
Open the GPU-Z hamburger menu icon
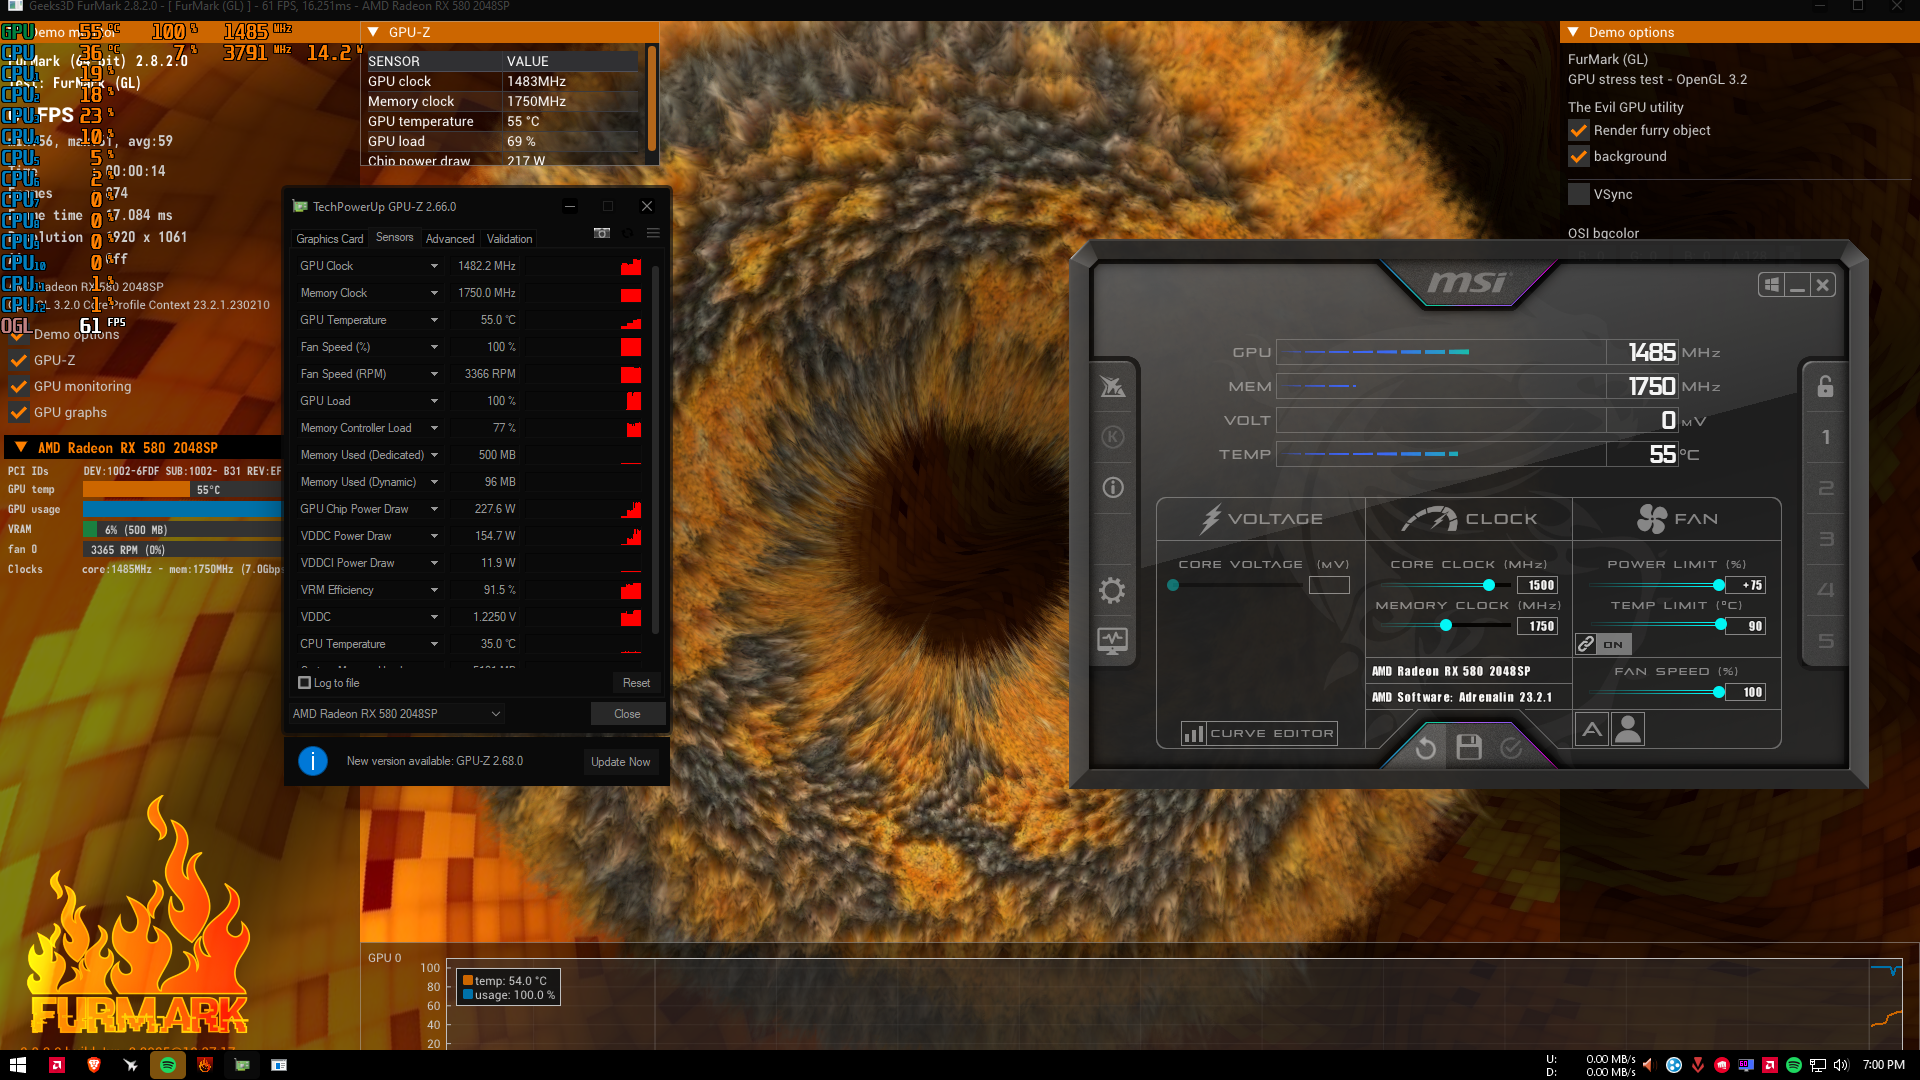pyautogui.click(x=653, y=233)
